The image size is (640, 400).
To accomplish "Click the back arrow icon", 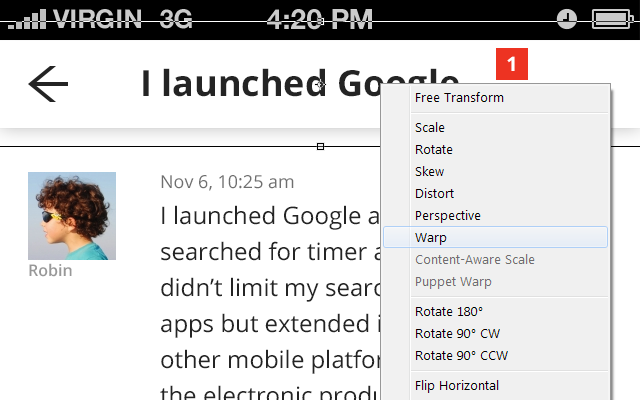I will 48,84.
